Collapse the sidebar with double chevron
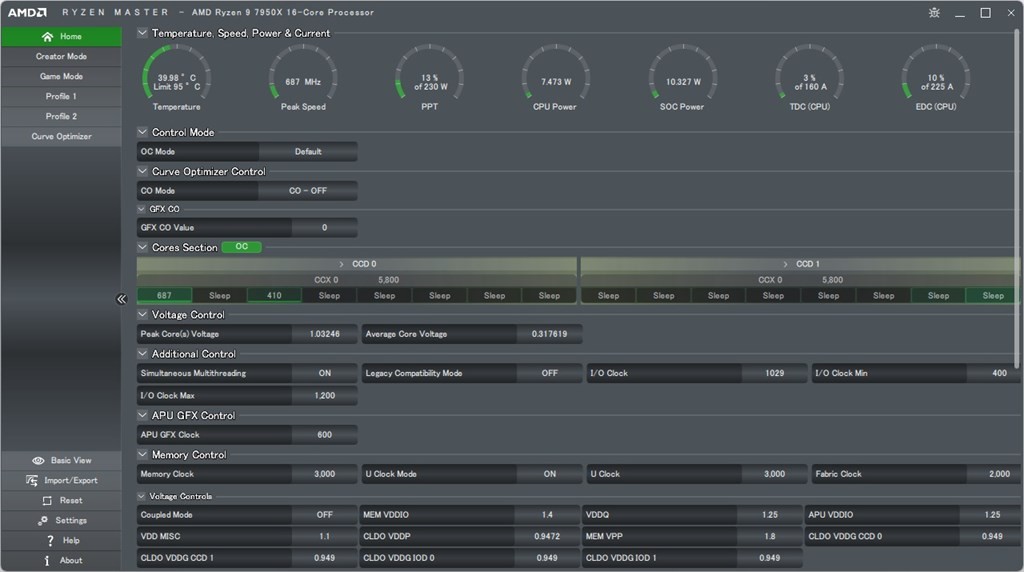 coord(121,299)
